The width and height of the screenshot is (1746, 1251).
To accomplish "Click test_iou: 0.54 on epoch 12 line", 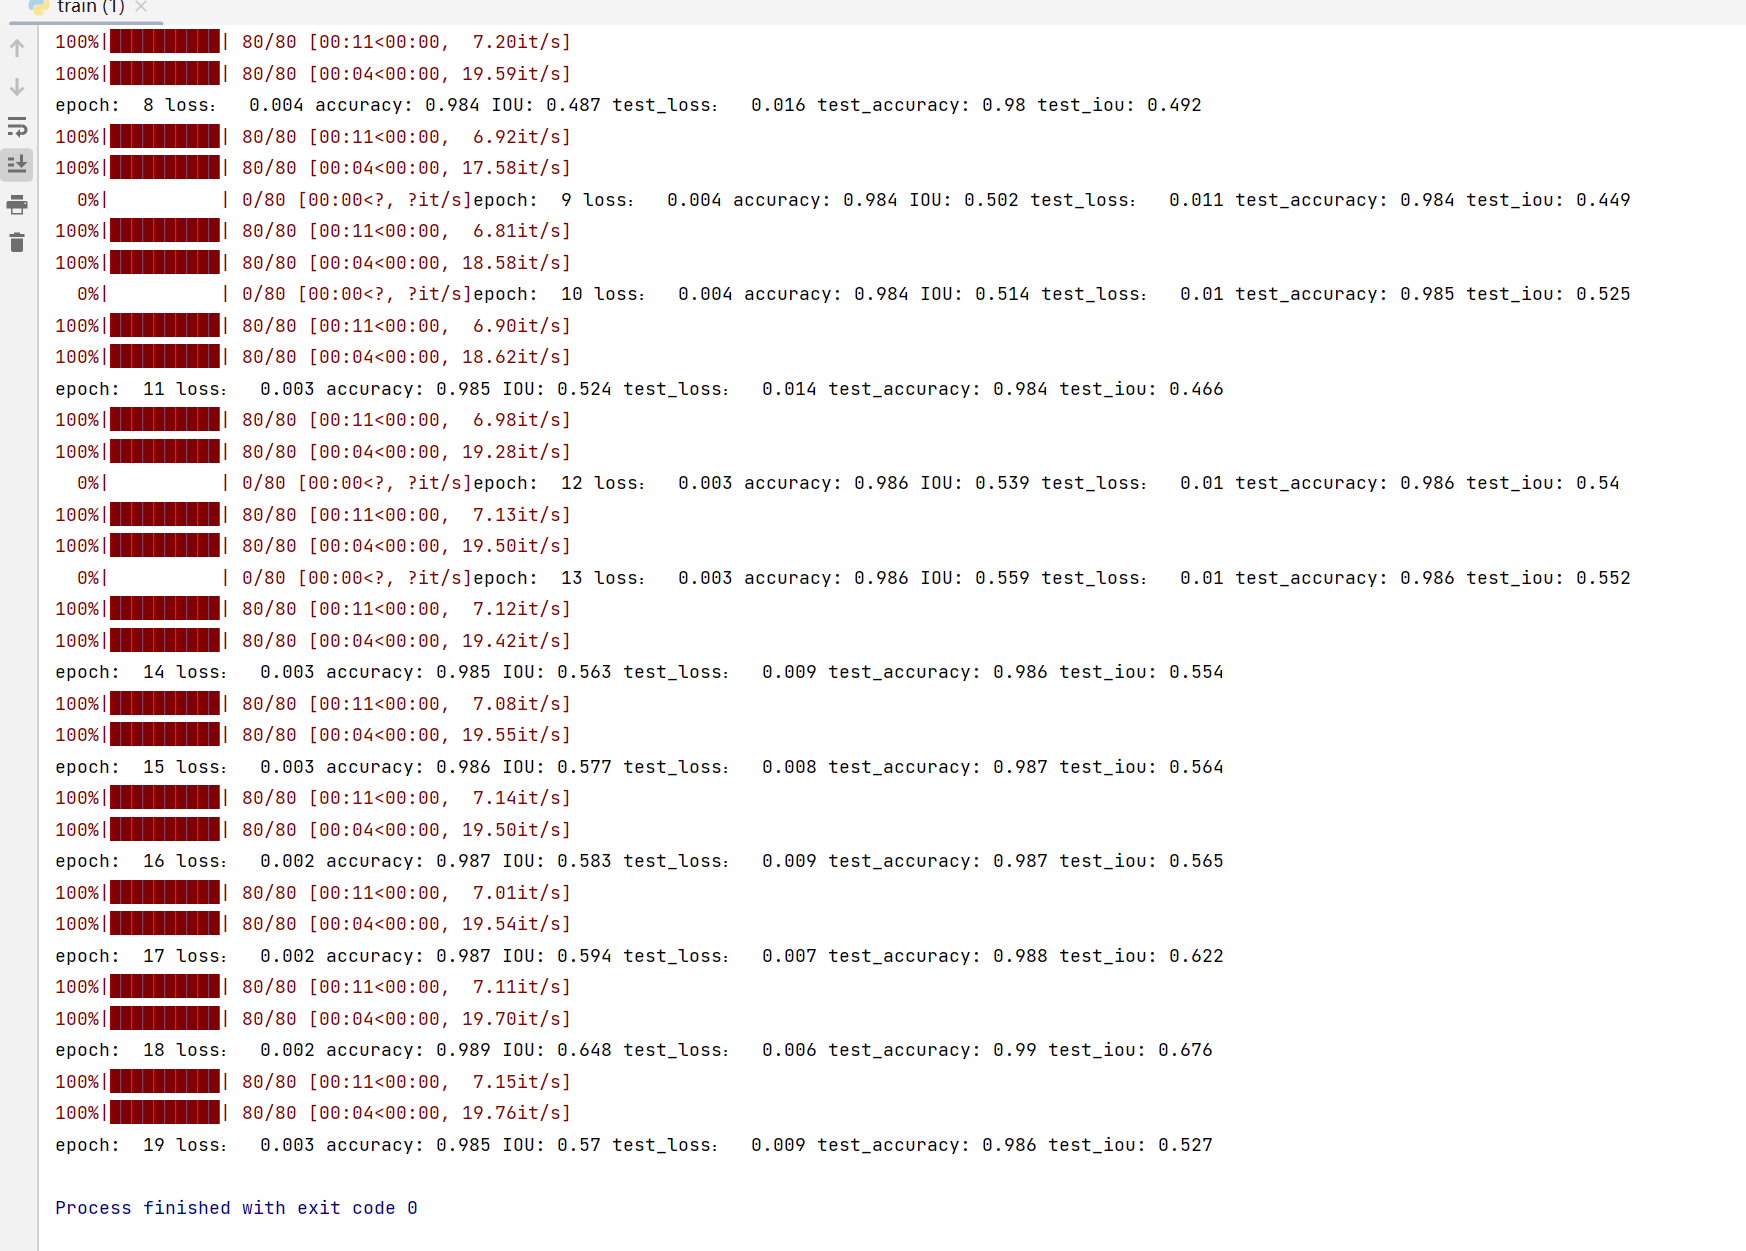I will tap(1543, 483).
